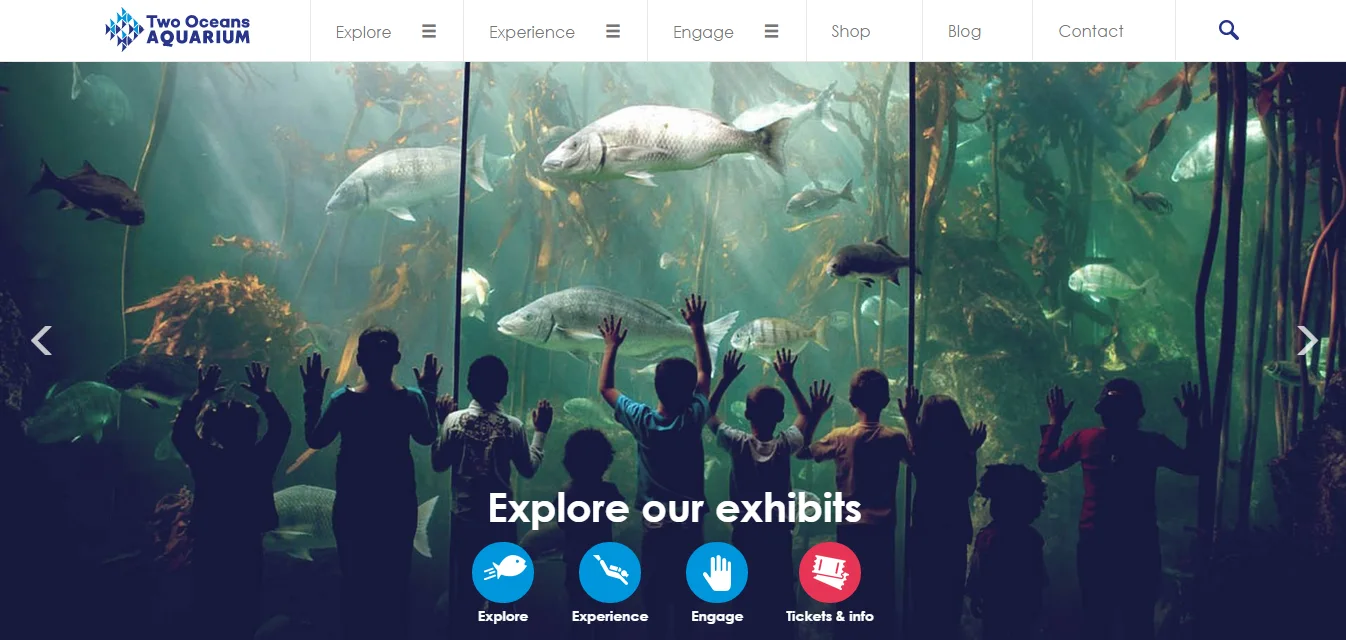Open the Contact menu item

coord(1091,31)
